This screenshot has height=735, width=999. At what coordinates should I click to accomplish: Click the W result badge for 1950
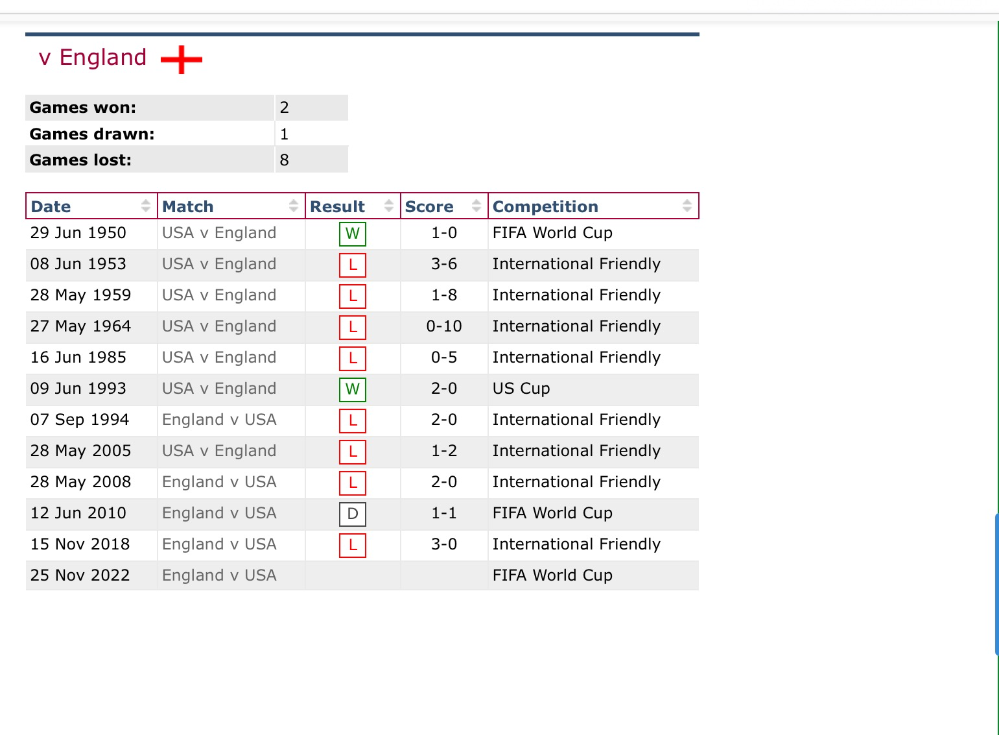tap(352, 234)
